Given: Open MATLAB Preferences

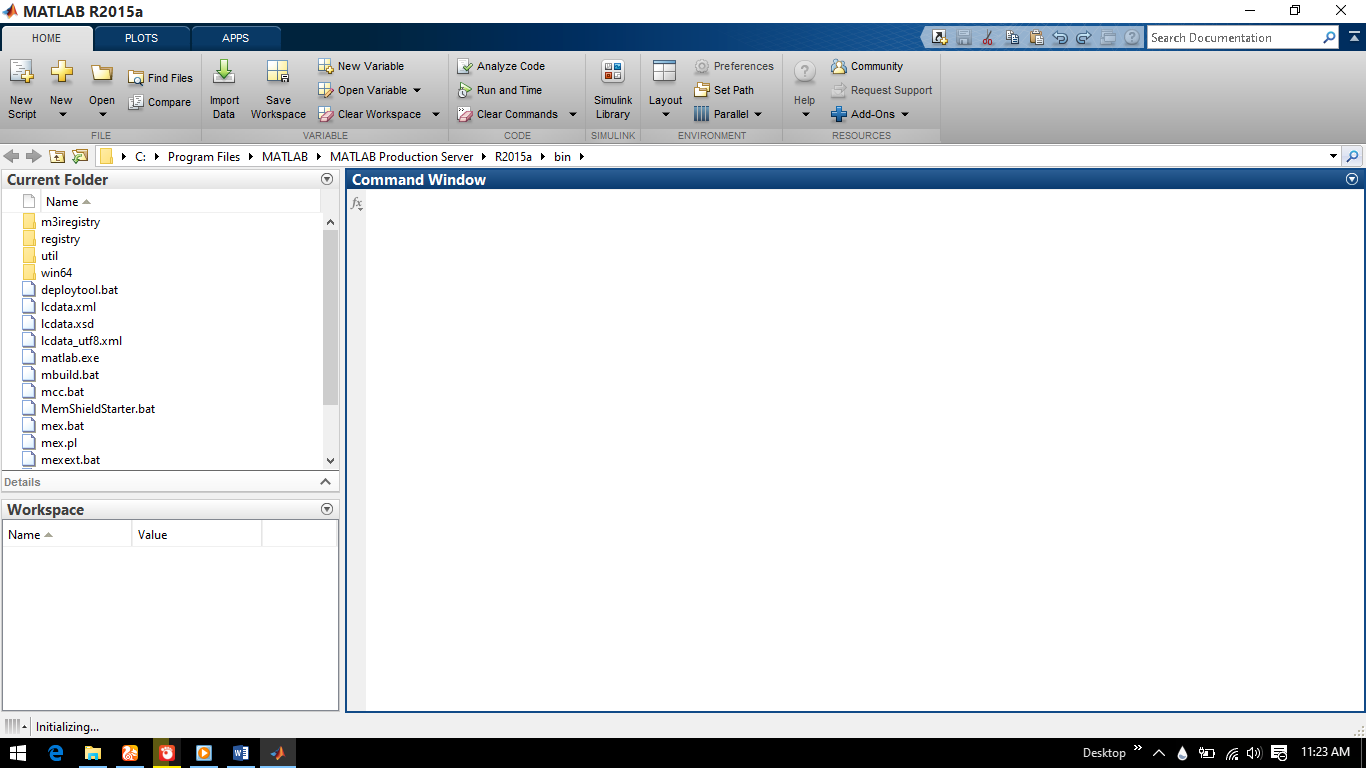Looking at the screenshot, I should [x=740, y=66].
